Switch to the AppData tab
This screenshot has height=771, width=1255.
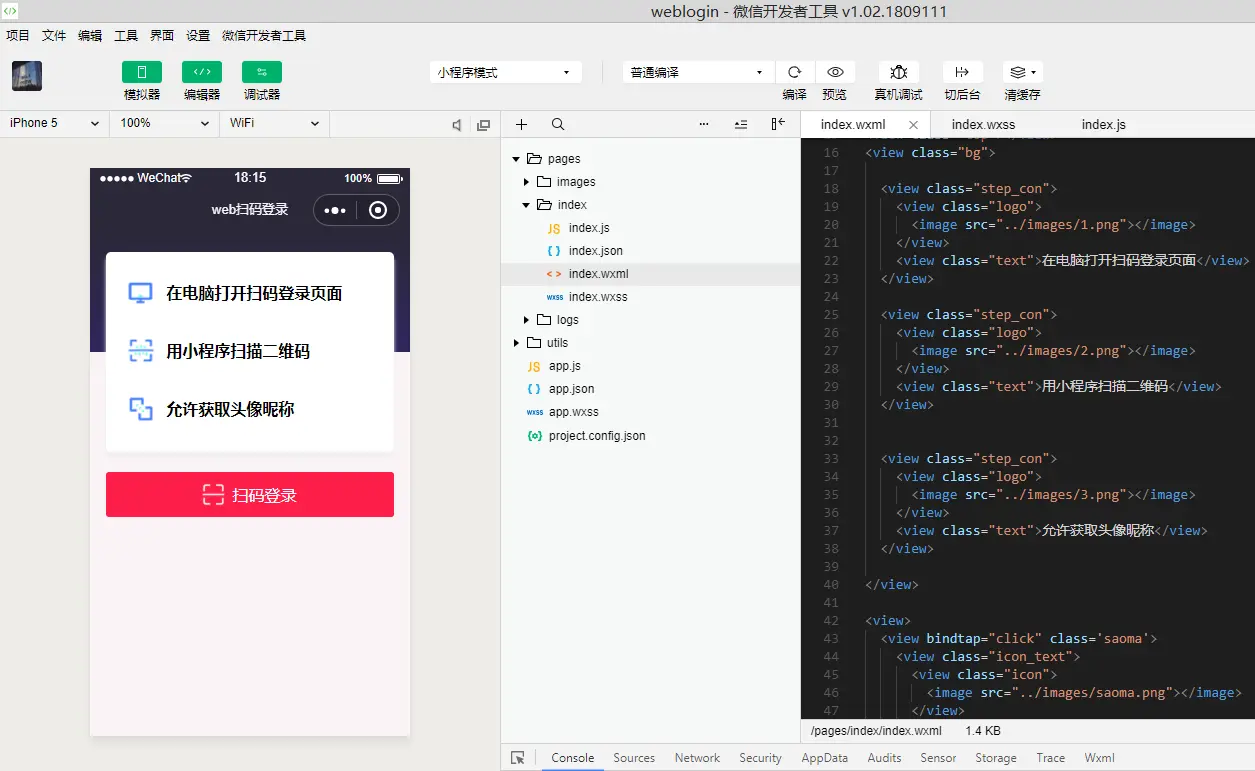[824, 758]
